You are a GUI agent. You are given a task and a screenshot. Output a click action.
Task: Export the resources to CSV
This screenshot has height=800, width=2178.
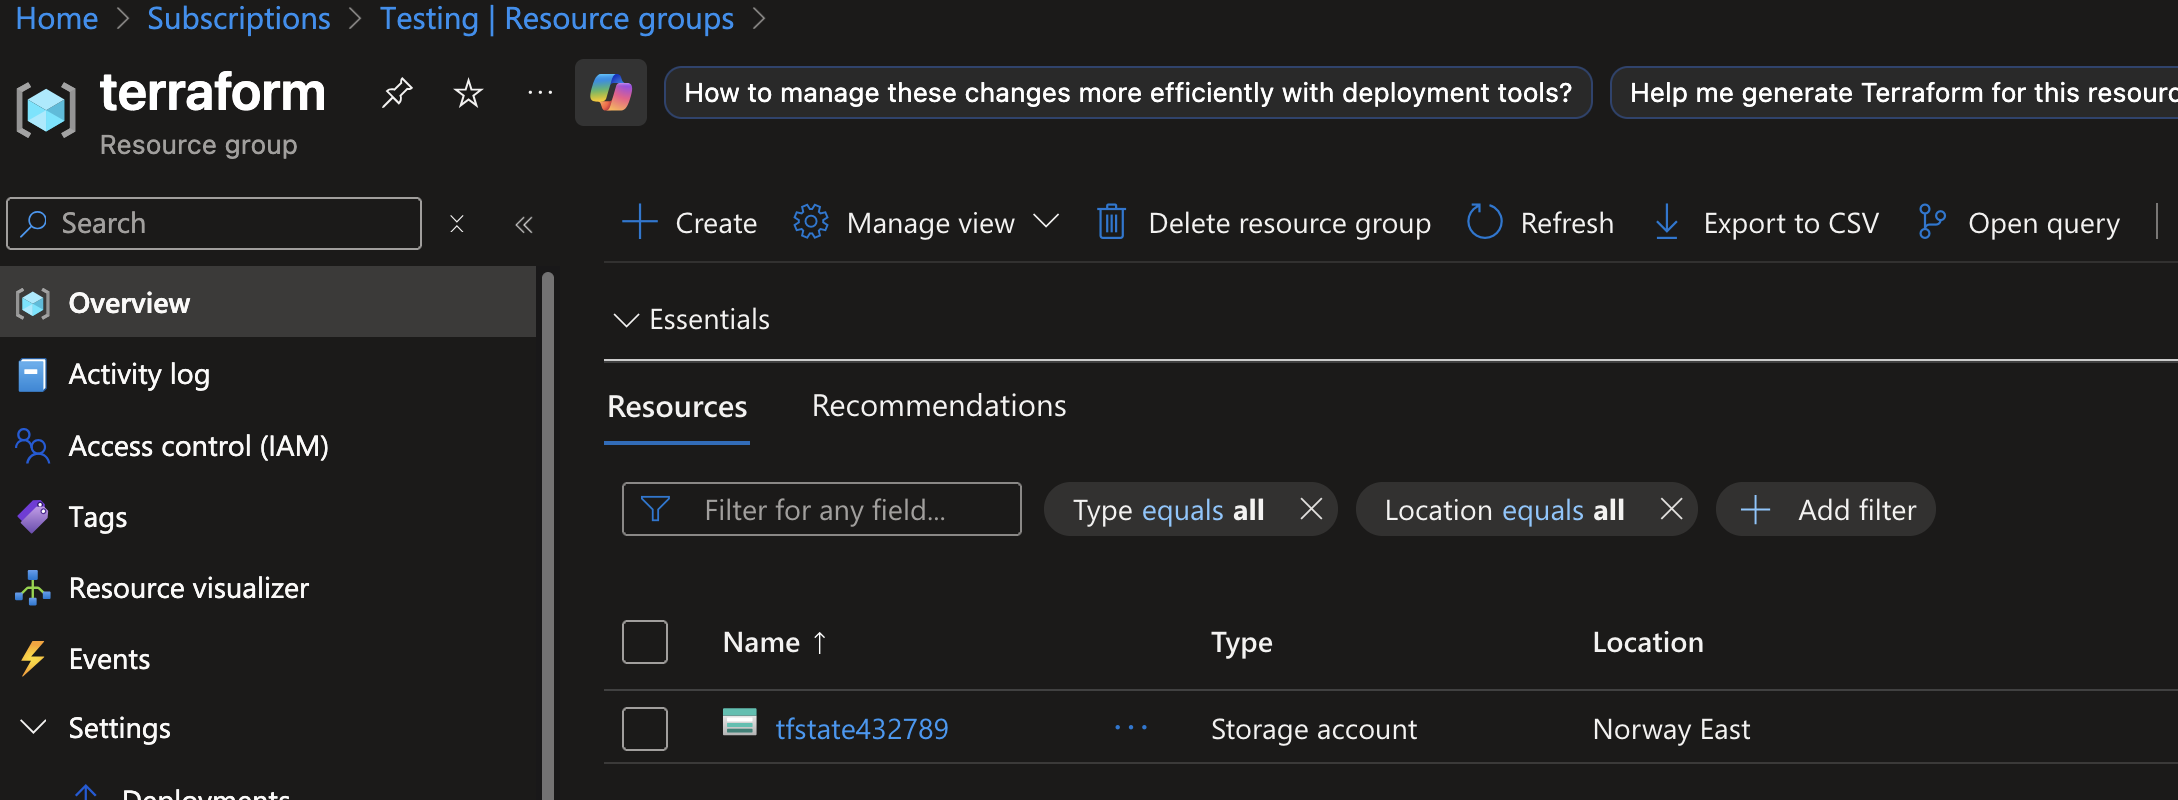tap(1767, 222)
